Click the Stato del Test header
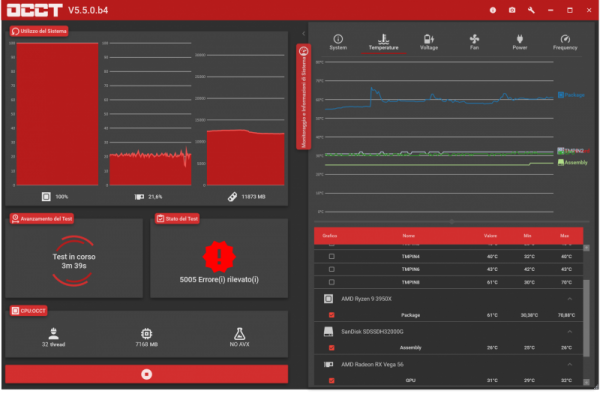This screenshot has height=394, width=600. click(x=177, y=218)
